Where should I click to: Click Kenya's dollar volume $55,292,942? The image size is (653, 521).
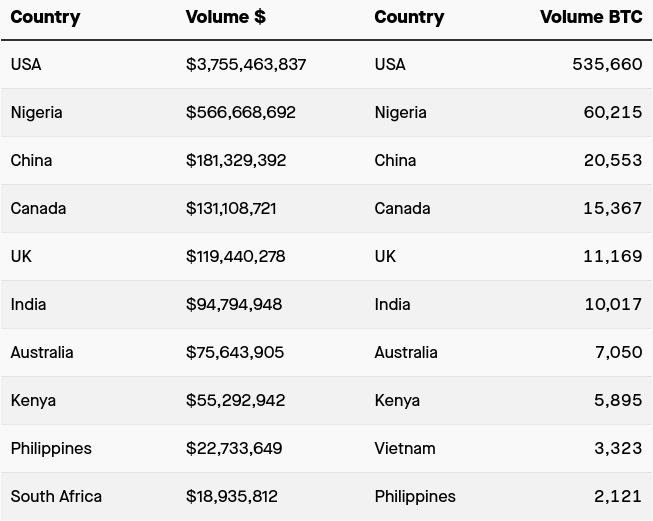(x=236, y=400)
